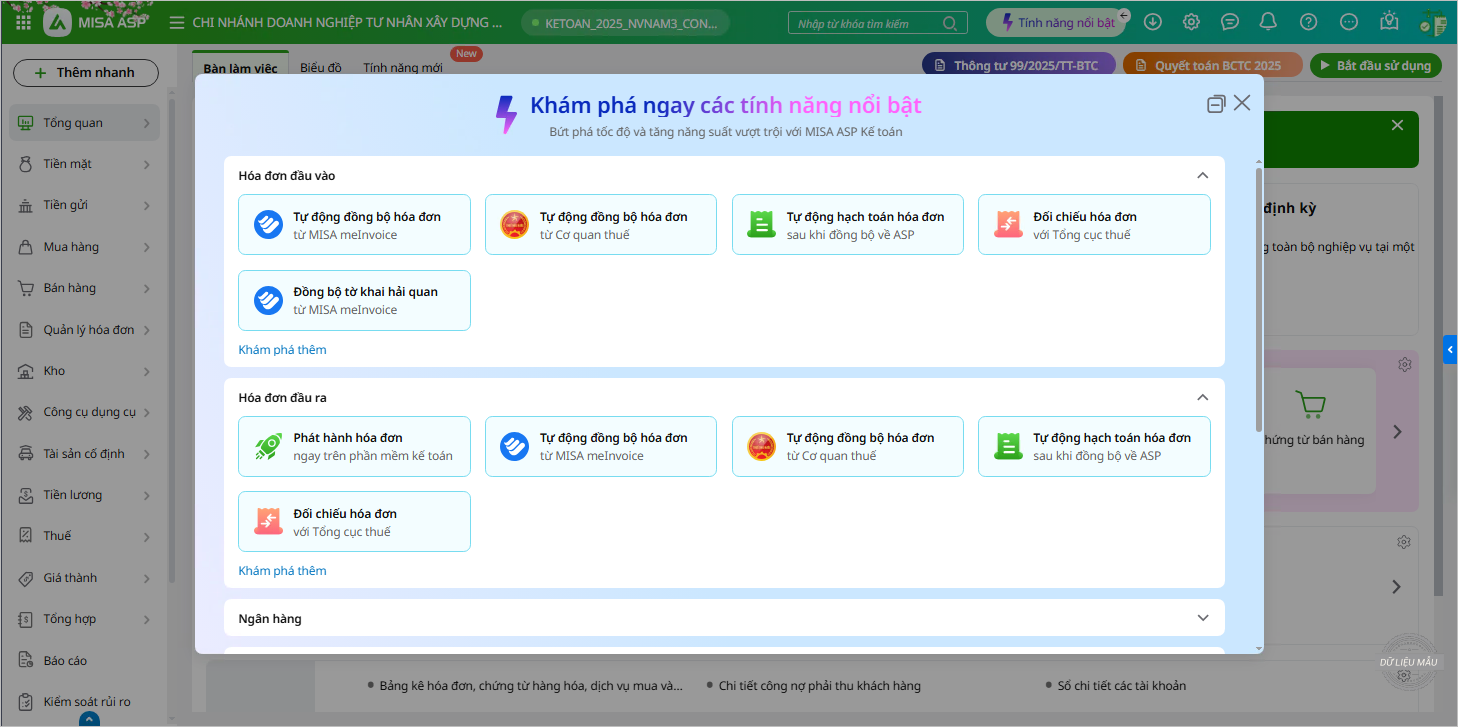Click Khám phá thêm under Hóa đơn đầu vào

(x=282, y=350)
